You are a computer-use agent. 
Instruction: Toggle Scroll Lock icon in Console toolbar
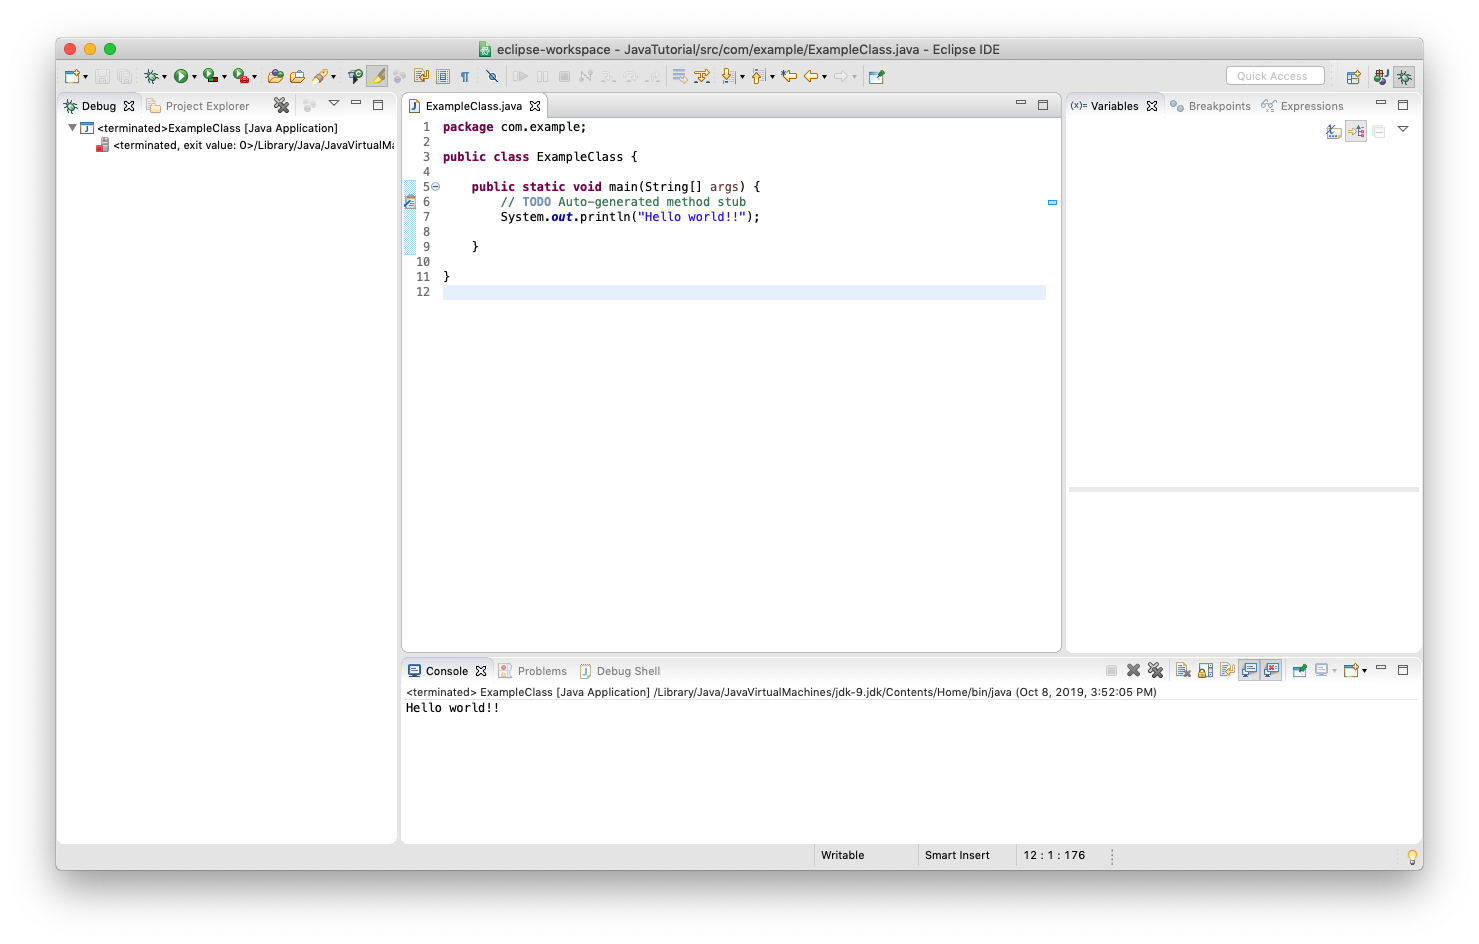click(1205, 671)
